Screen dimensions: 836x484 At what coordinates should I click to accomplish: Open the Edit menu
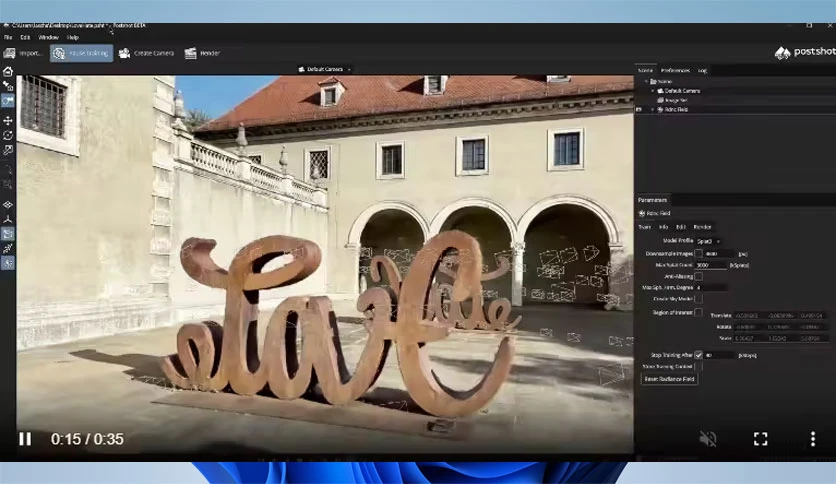click(25, 37)
